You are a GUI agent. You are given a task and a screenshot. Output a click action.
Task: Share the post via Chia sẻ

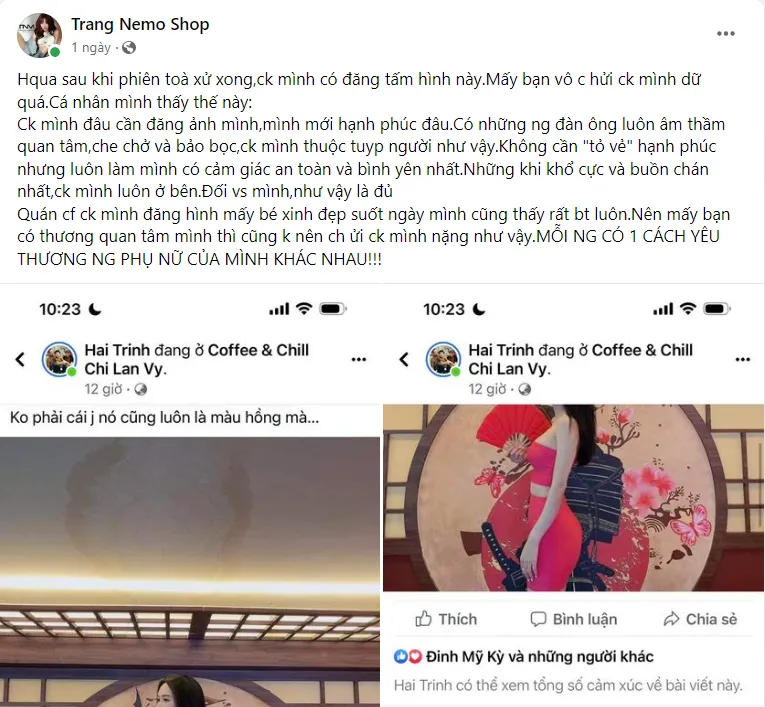point(700,619)
